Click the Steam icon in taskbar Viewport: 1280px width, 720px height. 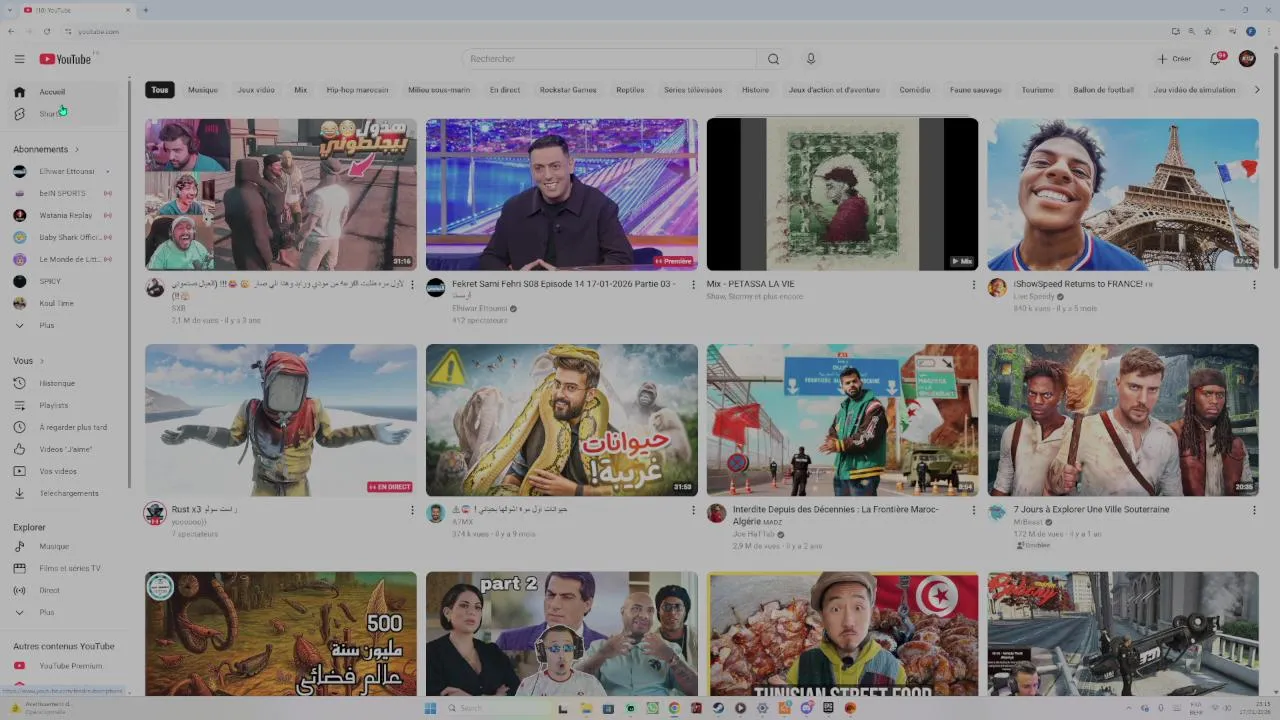pos(718,708)
